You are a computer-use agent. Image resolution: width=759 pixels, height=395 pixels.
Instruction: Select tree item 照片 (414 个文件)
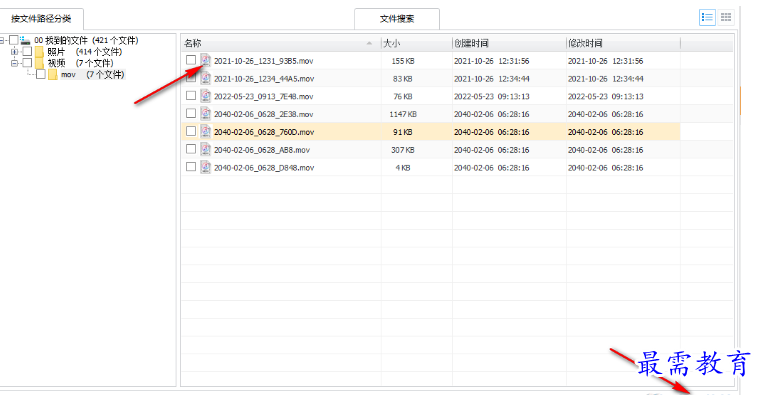pyautogui.click(x=84, y=51)
